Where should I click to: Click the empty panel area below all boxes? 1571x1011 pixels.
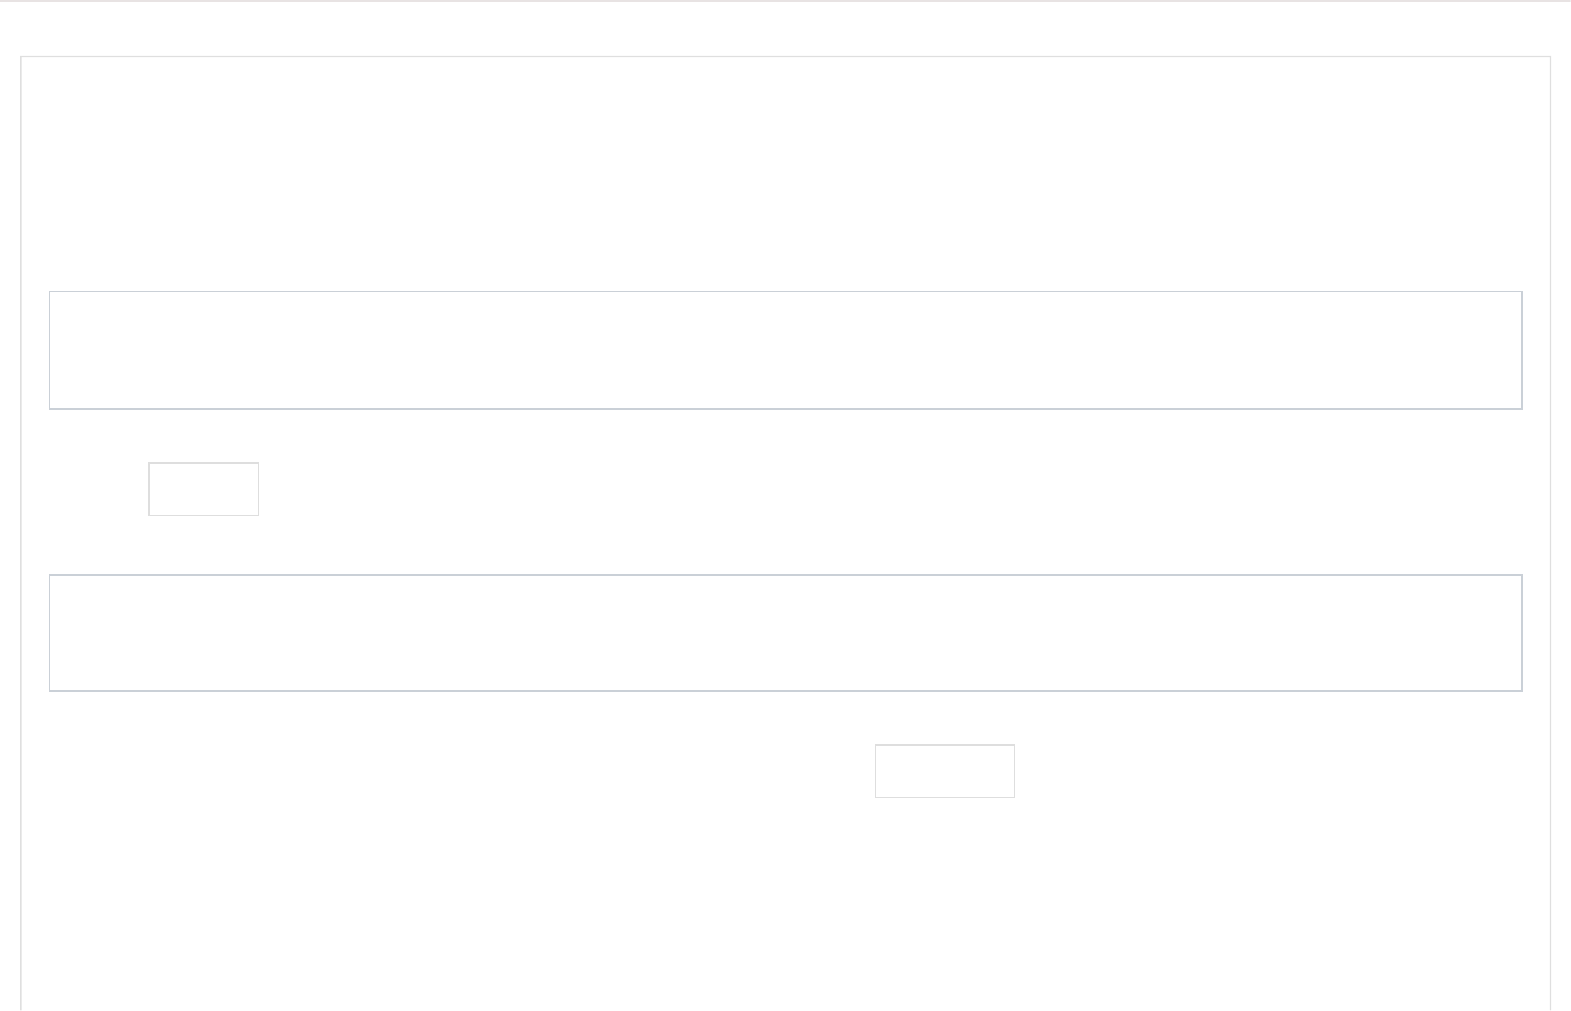click(785, 900)
